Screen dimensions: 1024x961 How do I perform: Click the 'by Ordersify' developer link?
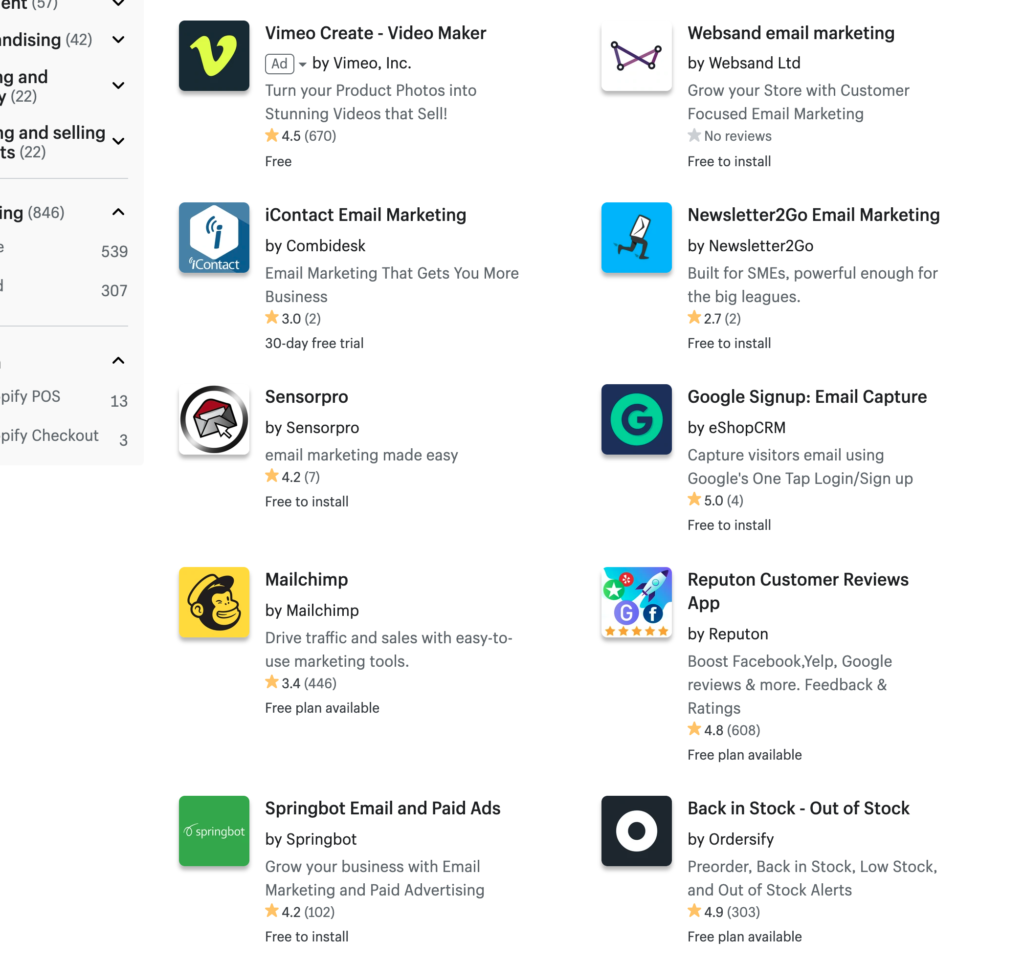(730, 839)
